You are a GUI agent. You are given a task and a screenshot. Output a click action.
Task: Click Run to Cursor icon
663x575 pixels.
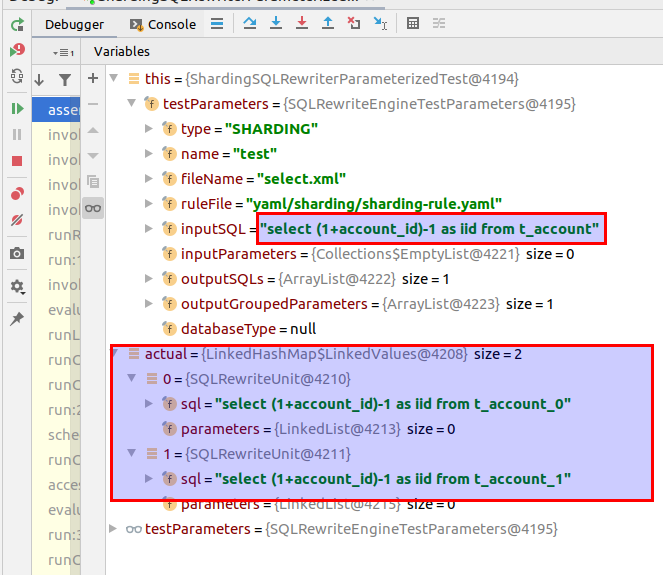coord(380,23)
